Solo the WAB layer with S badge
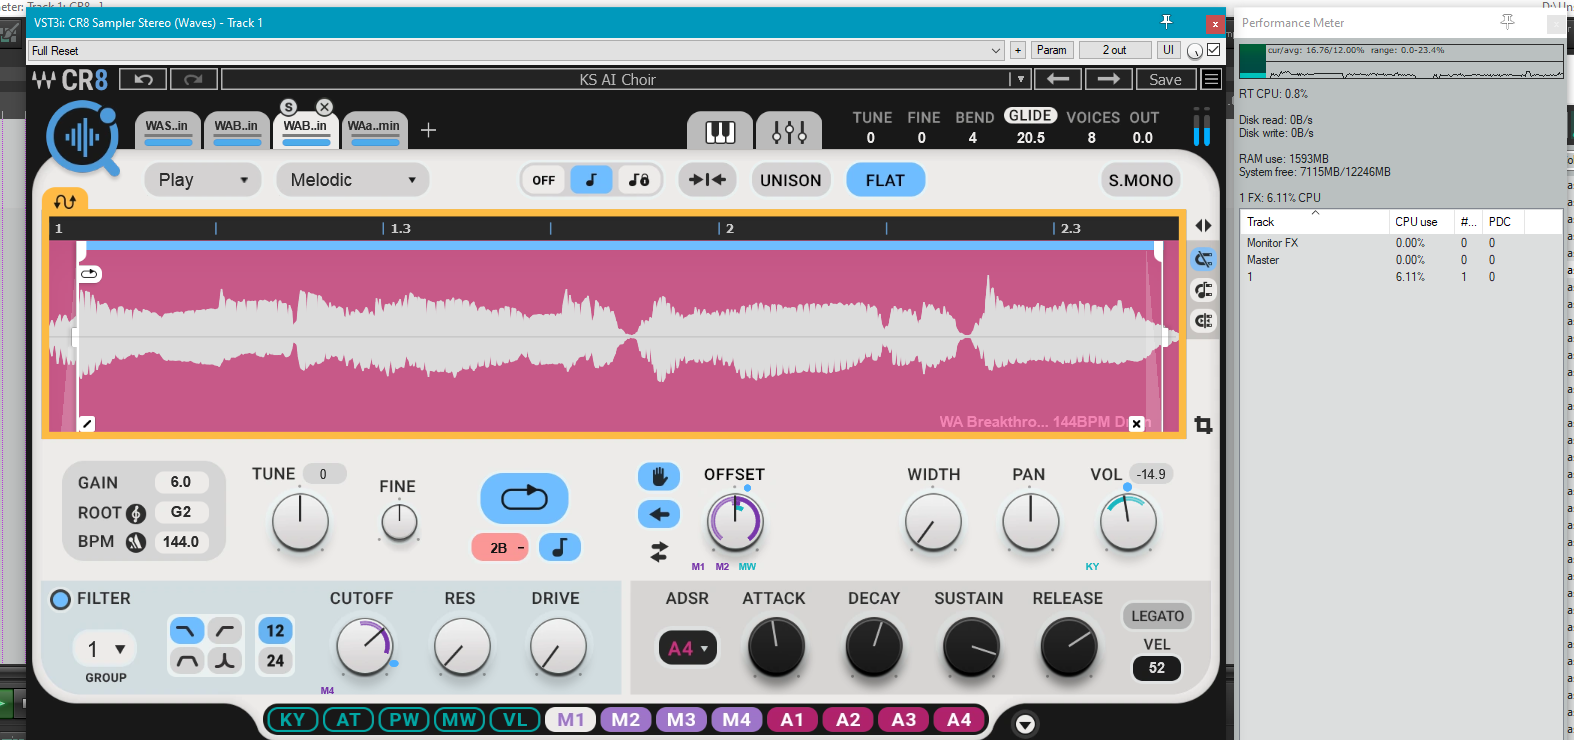Image resolution: width=1574 pixels, height=740 pixels. pos(288,107)
